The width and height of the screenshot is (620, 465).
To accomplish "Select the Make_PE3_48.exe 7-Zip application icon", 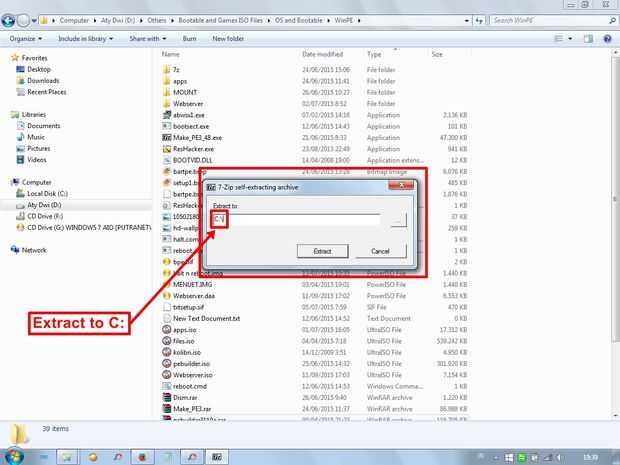I will pyautogui.click(x=166, y=138).
